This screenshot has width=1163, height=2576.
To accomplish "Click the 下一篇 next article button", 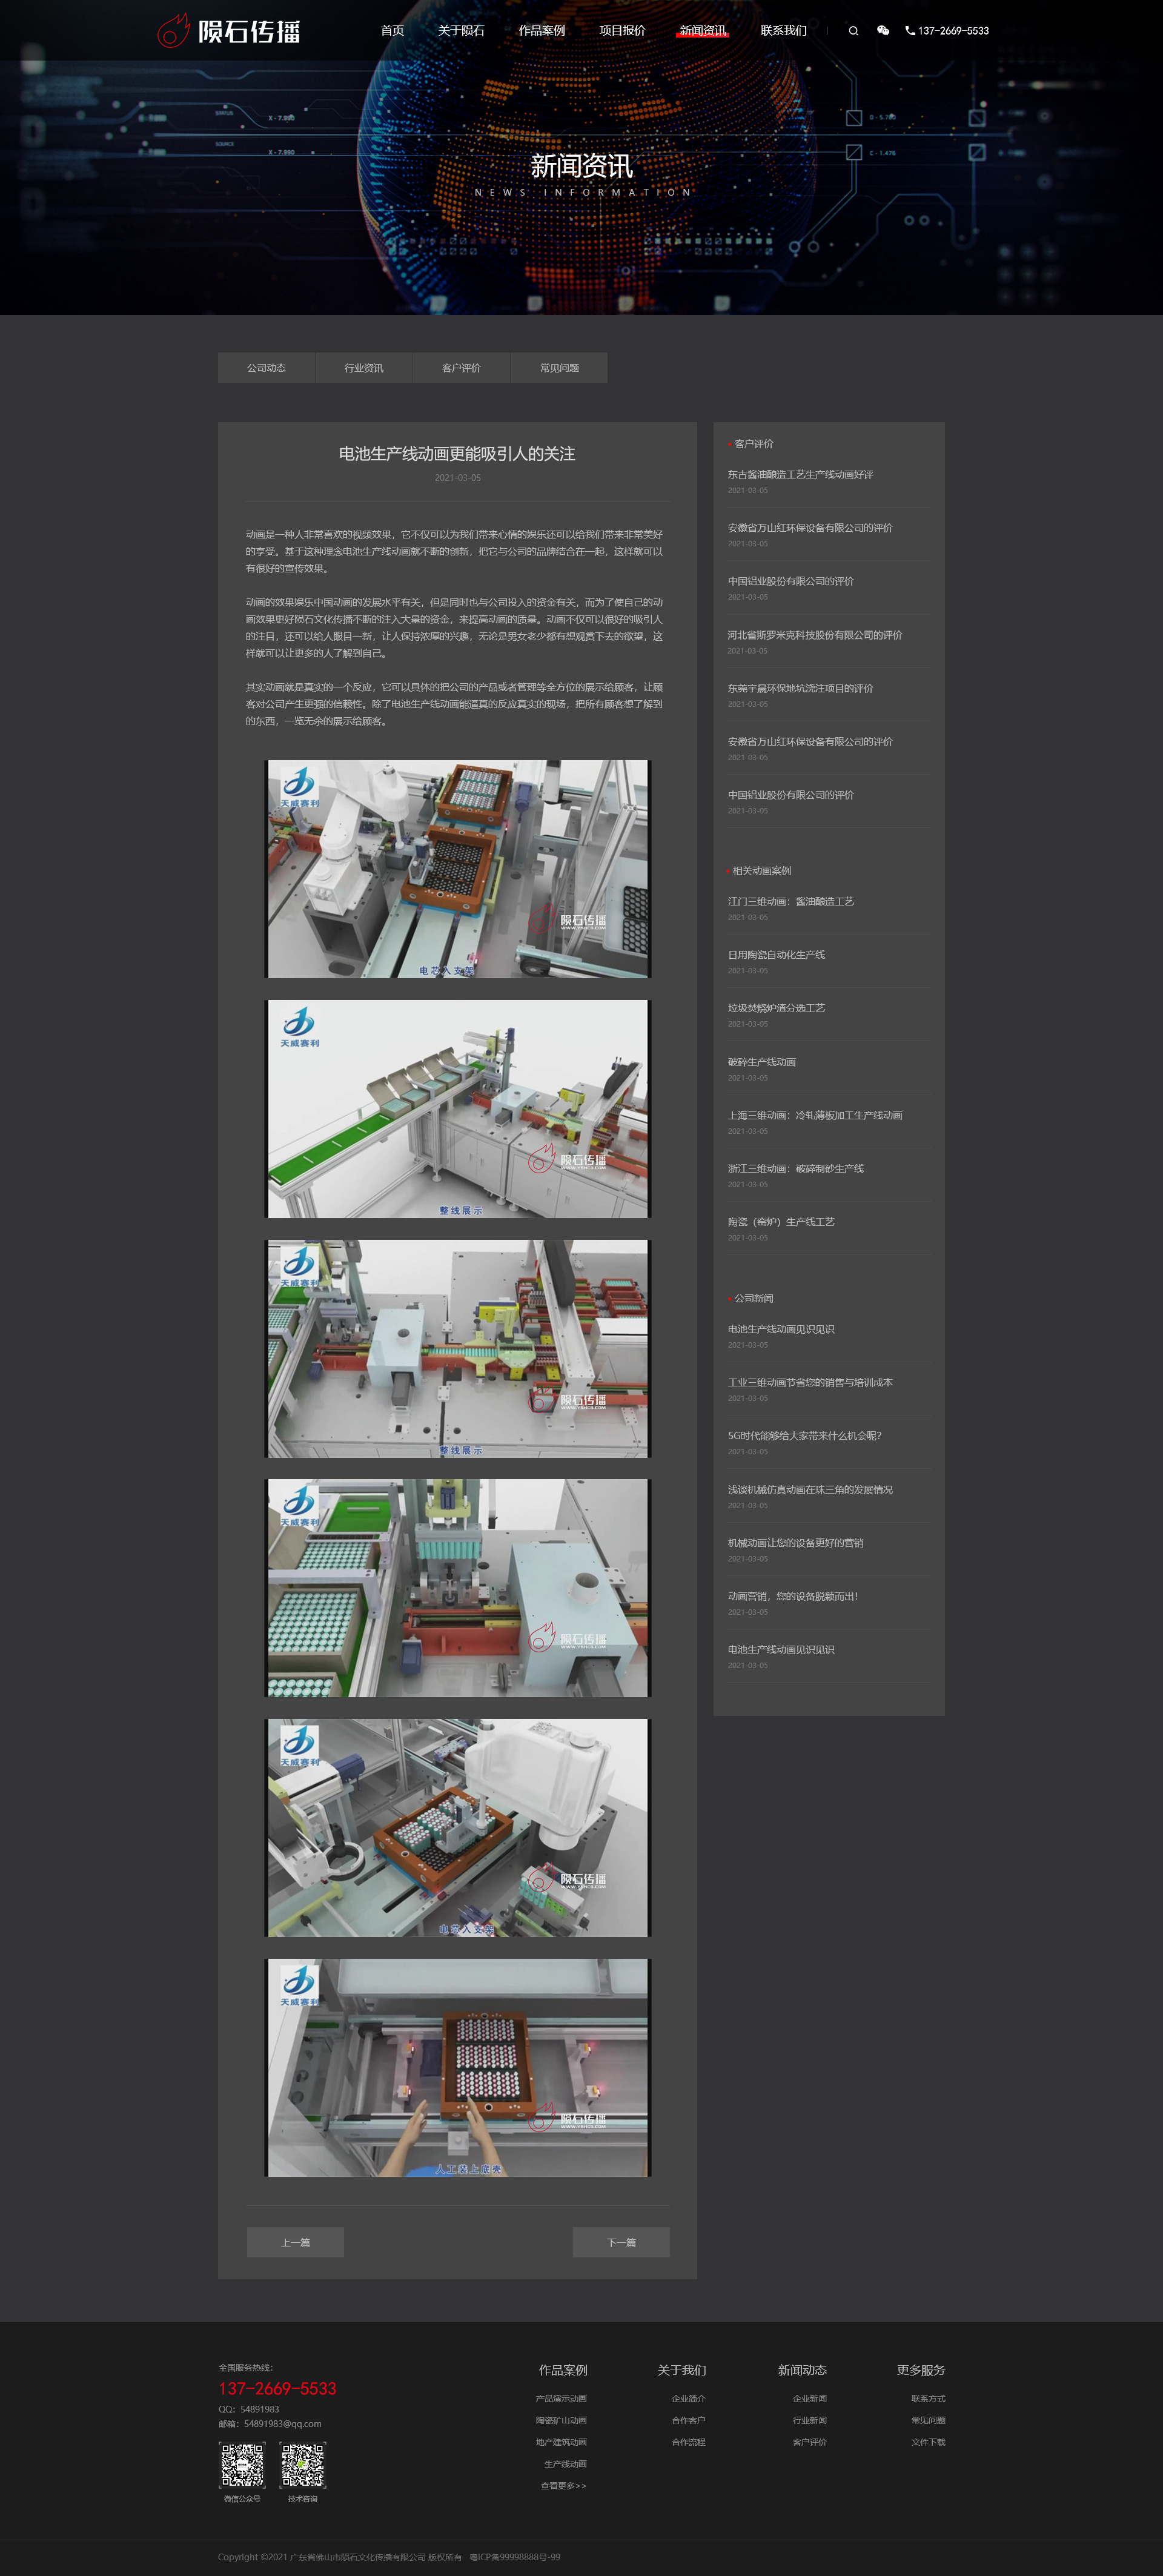I will [x=621, y=2242].
